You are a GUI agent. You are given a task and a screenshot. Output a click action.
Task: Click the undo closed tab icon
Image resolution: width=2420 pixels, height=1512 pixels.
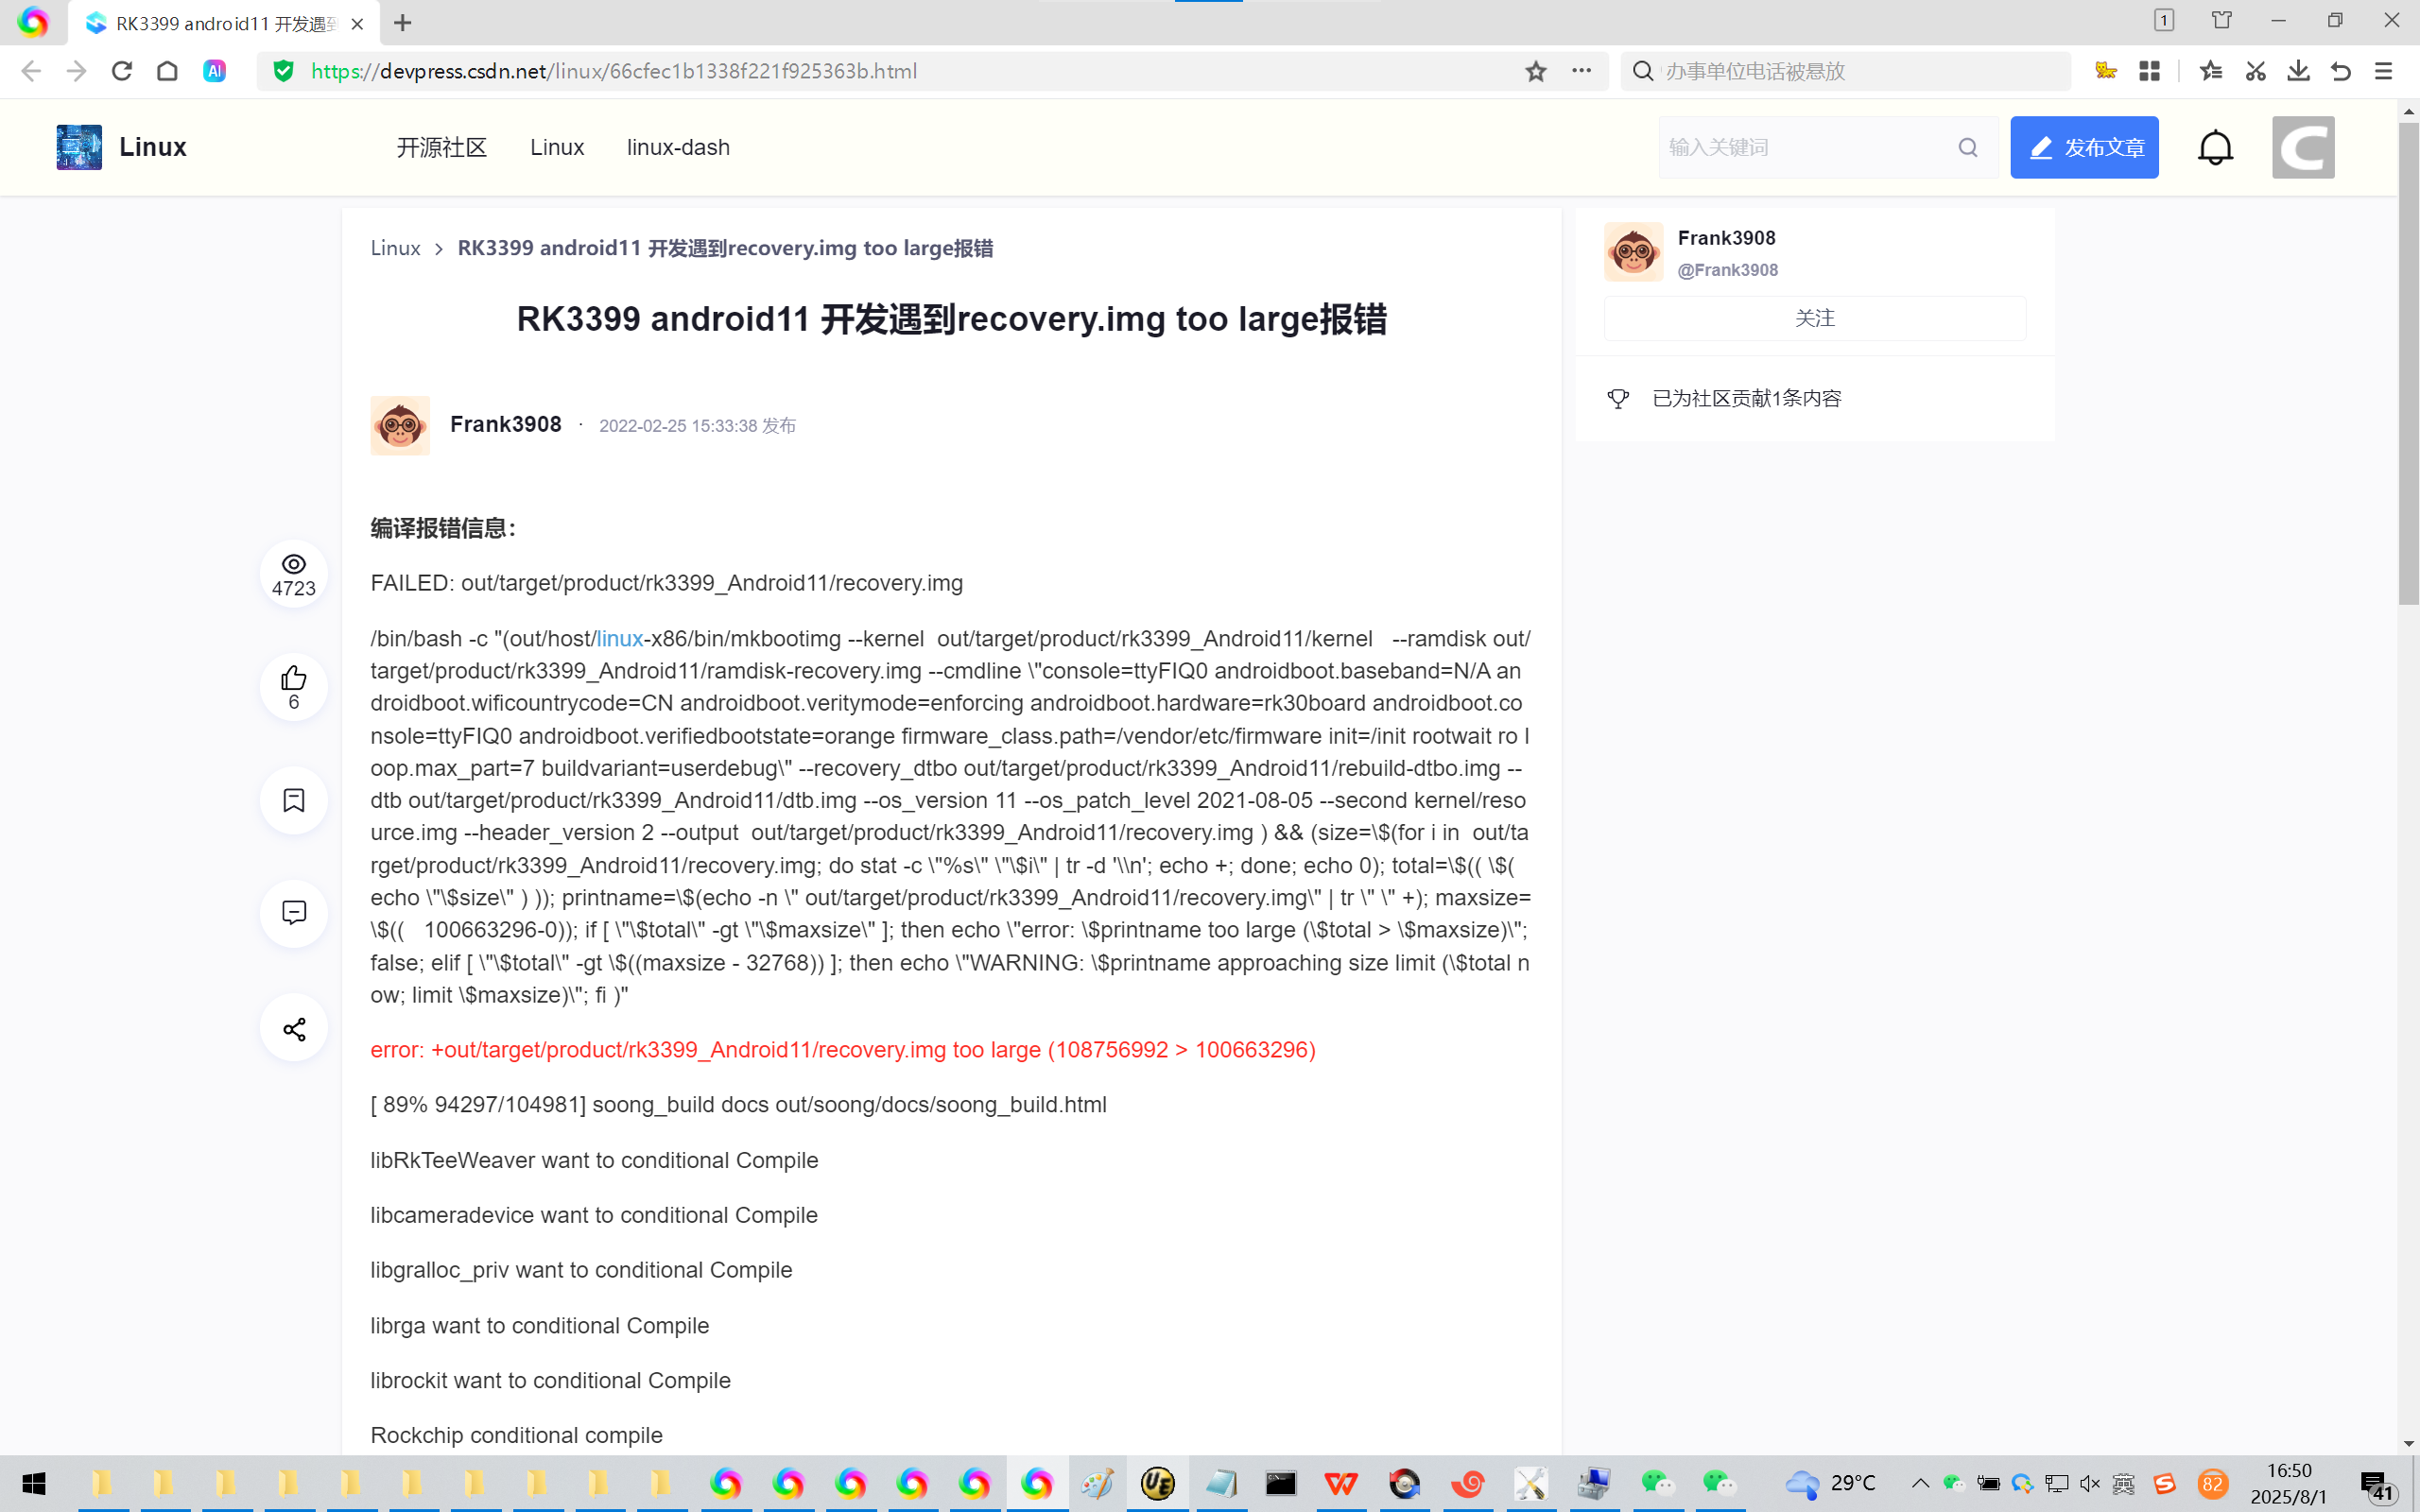2341,71
